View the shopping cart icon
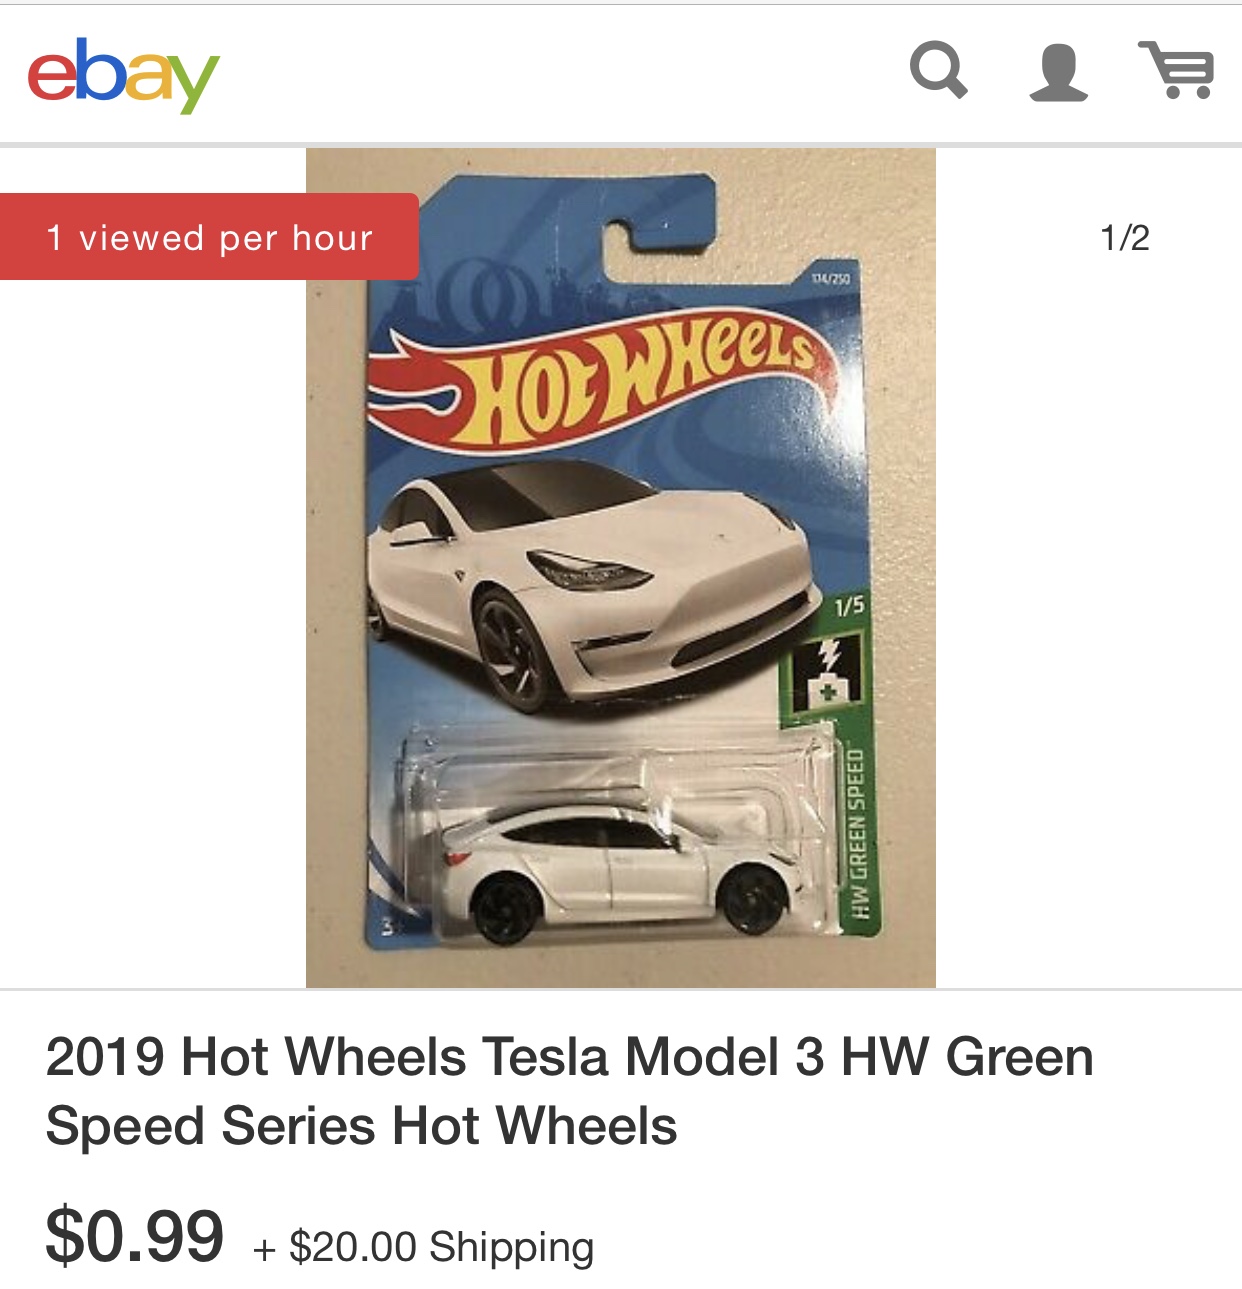Screen dimensions: 1242x1289 1177,69
